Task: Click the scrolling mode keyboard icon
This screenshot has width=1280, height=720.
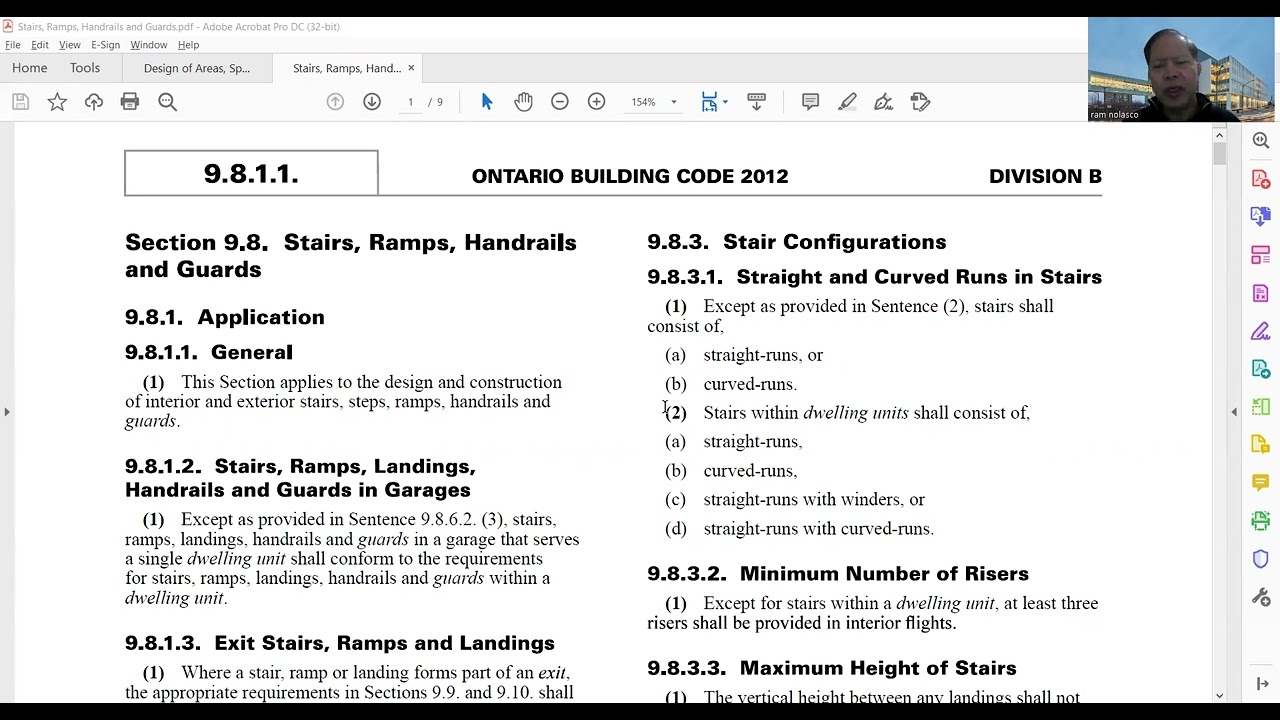Action: click(756, 102)
